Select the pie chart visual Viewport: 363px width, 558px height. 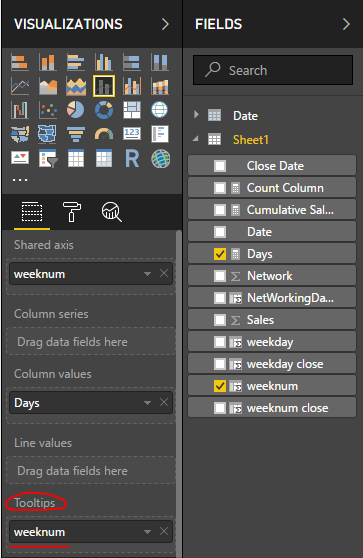[x=76, y=110]
